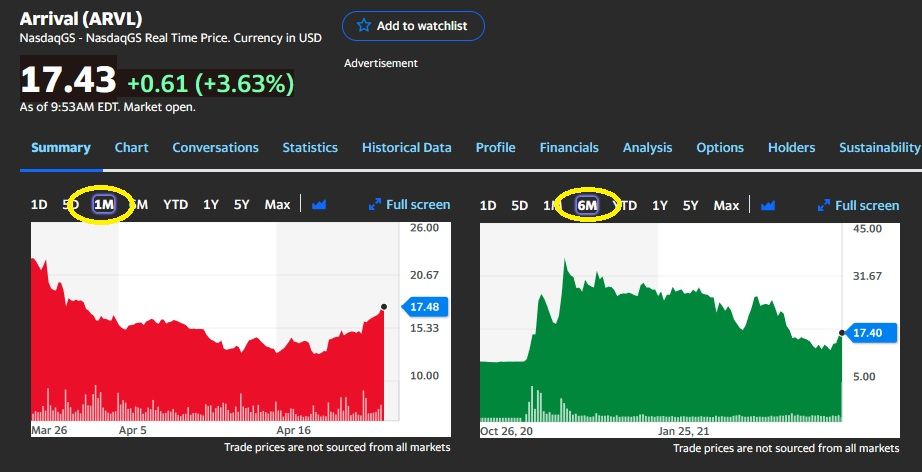The width and height of the screenshot is (922, 472).
Task: View the Historical Data tab
Action: 407,148
